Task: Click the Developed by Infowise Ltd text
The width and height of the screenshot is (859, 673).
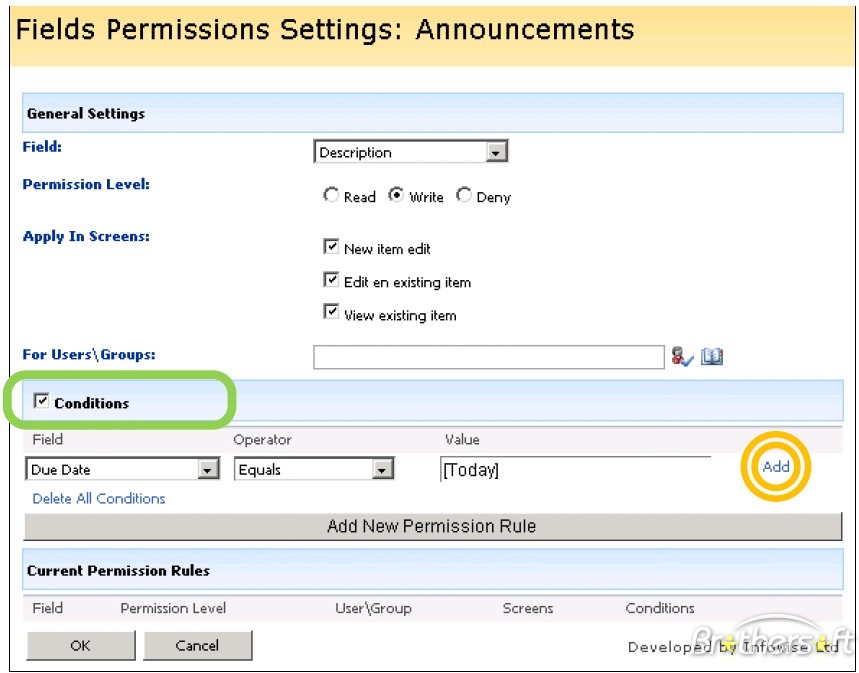Action: [x=732, y=646]
